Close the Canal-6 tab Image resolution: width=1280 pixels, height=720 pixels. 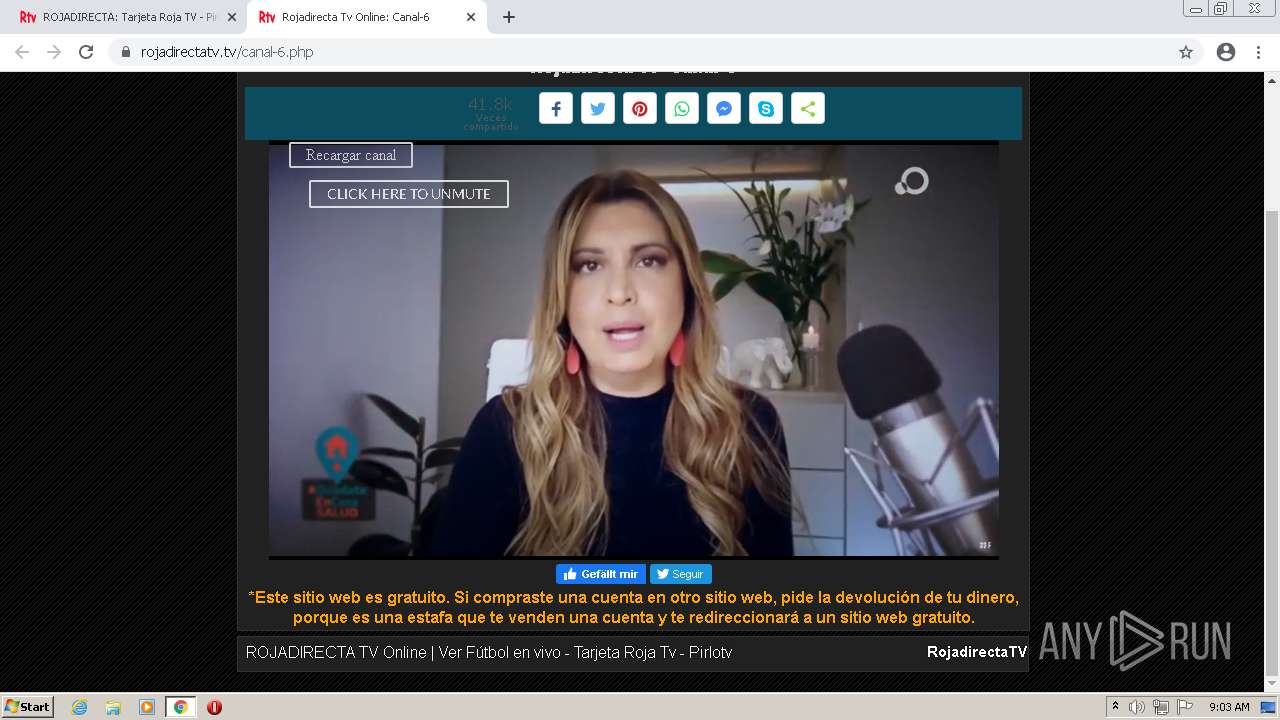pyautogui.click(x=470, y=17)
